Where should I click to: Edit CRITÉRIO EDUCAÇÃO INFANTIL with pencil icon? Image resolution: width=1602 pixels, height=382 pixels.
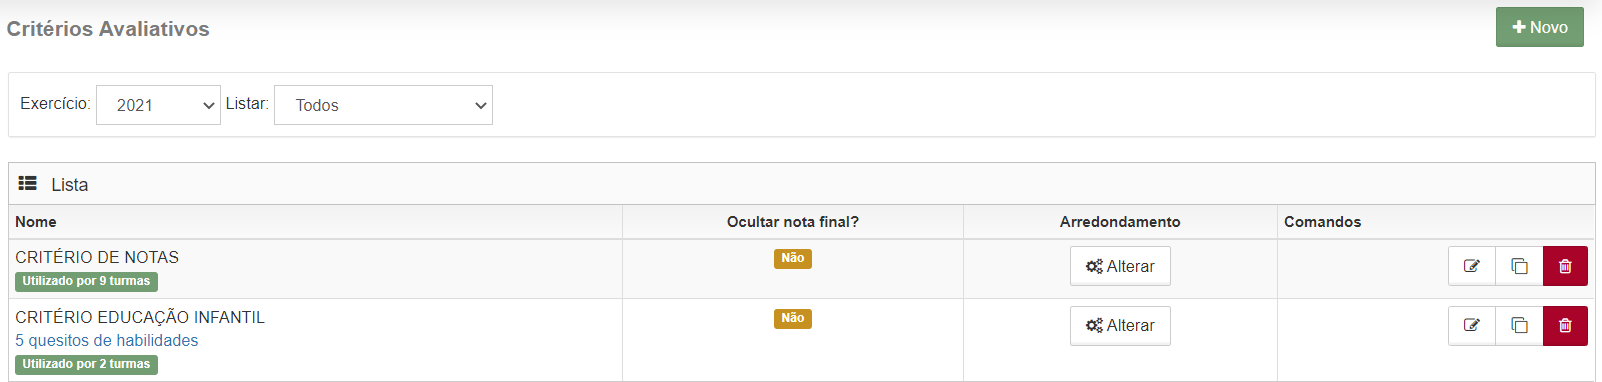[x=1472, y=325]
